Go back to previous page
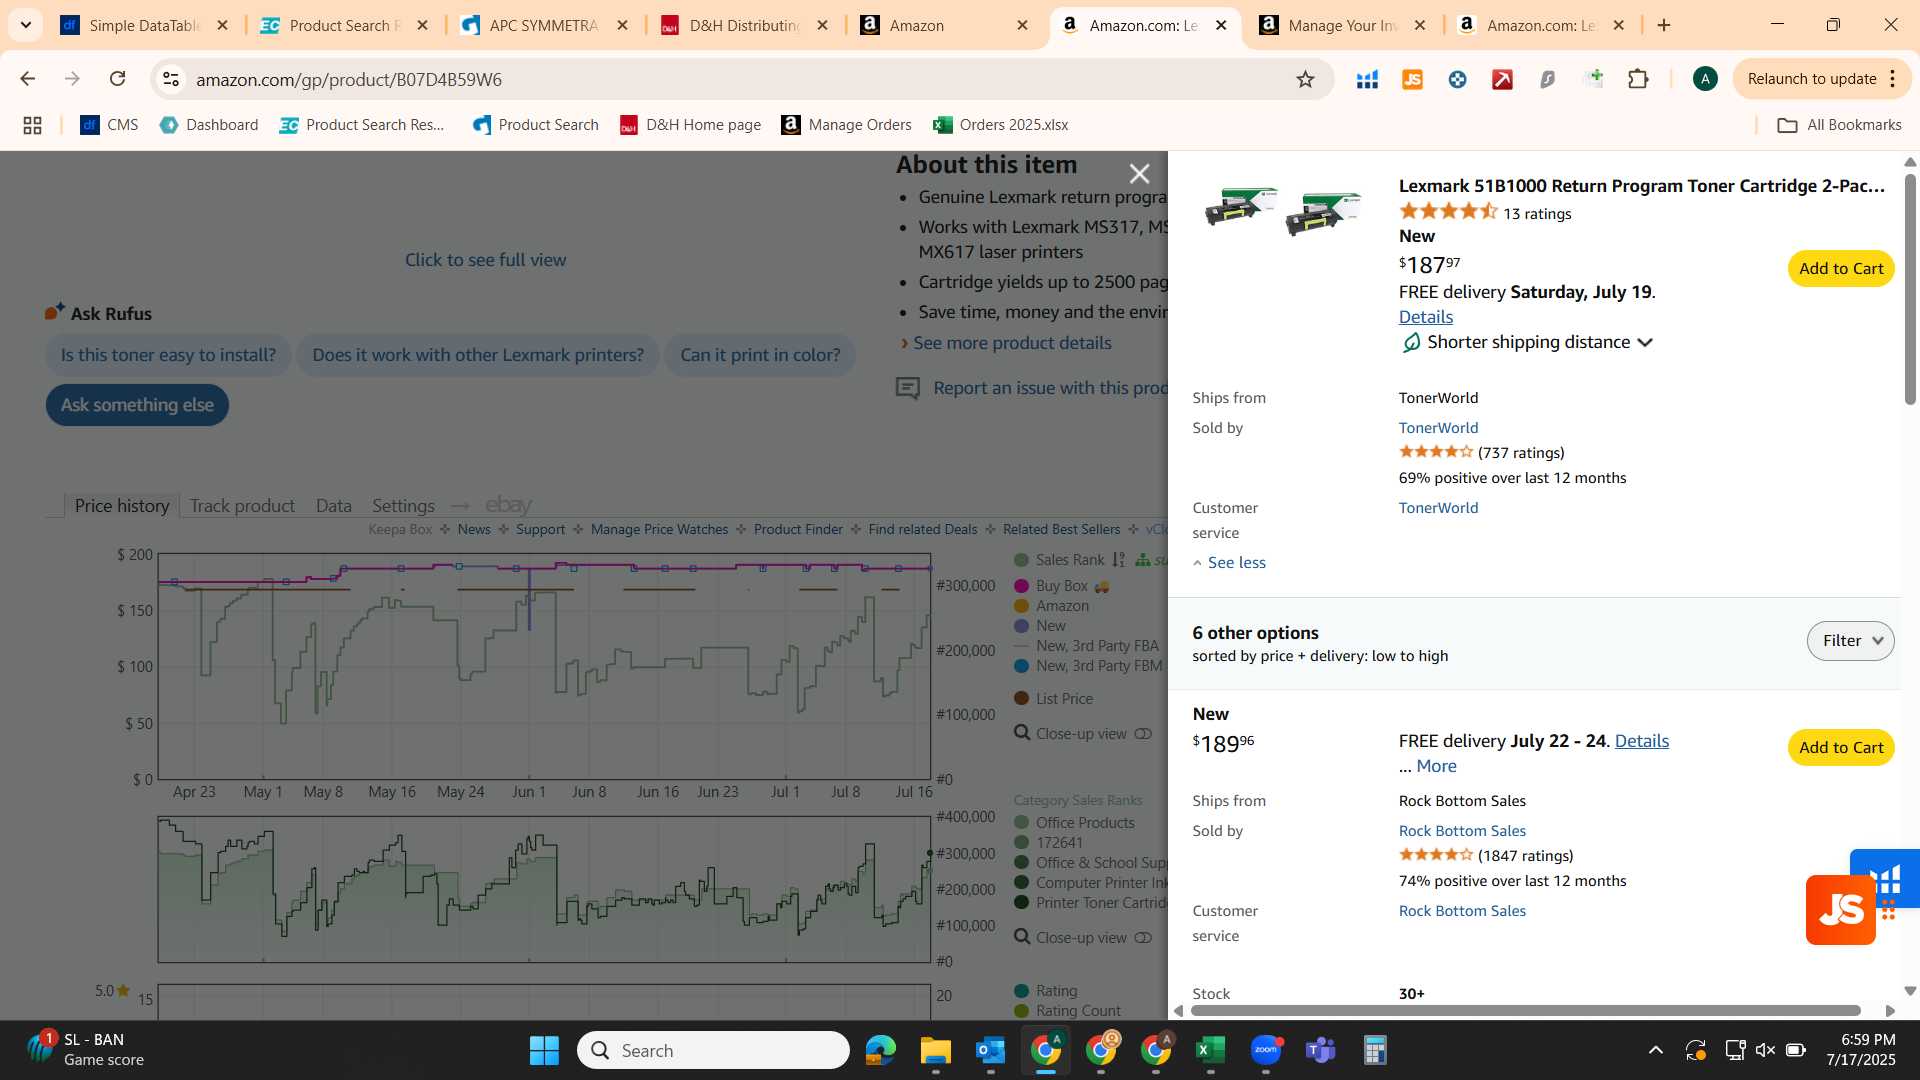The height and width of the screenshot is (1080, 1920). pyautogui.click(x=28, y=79)
